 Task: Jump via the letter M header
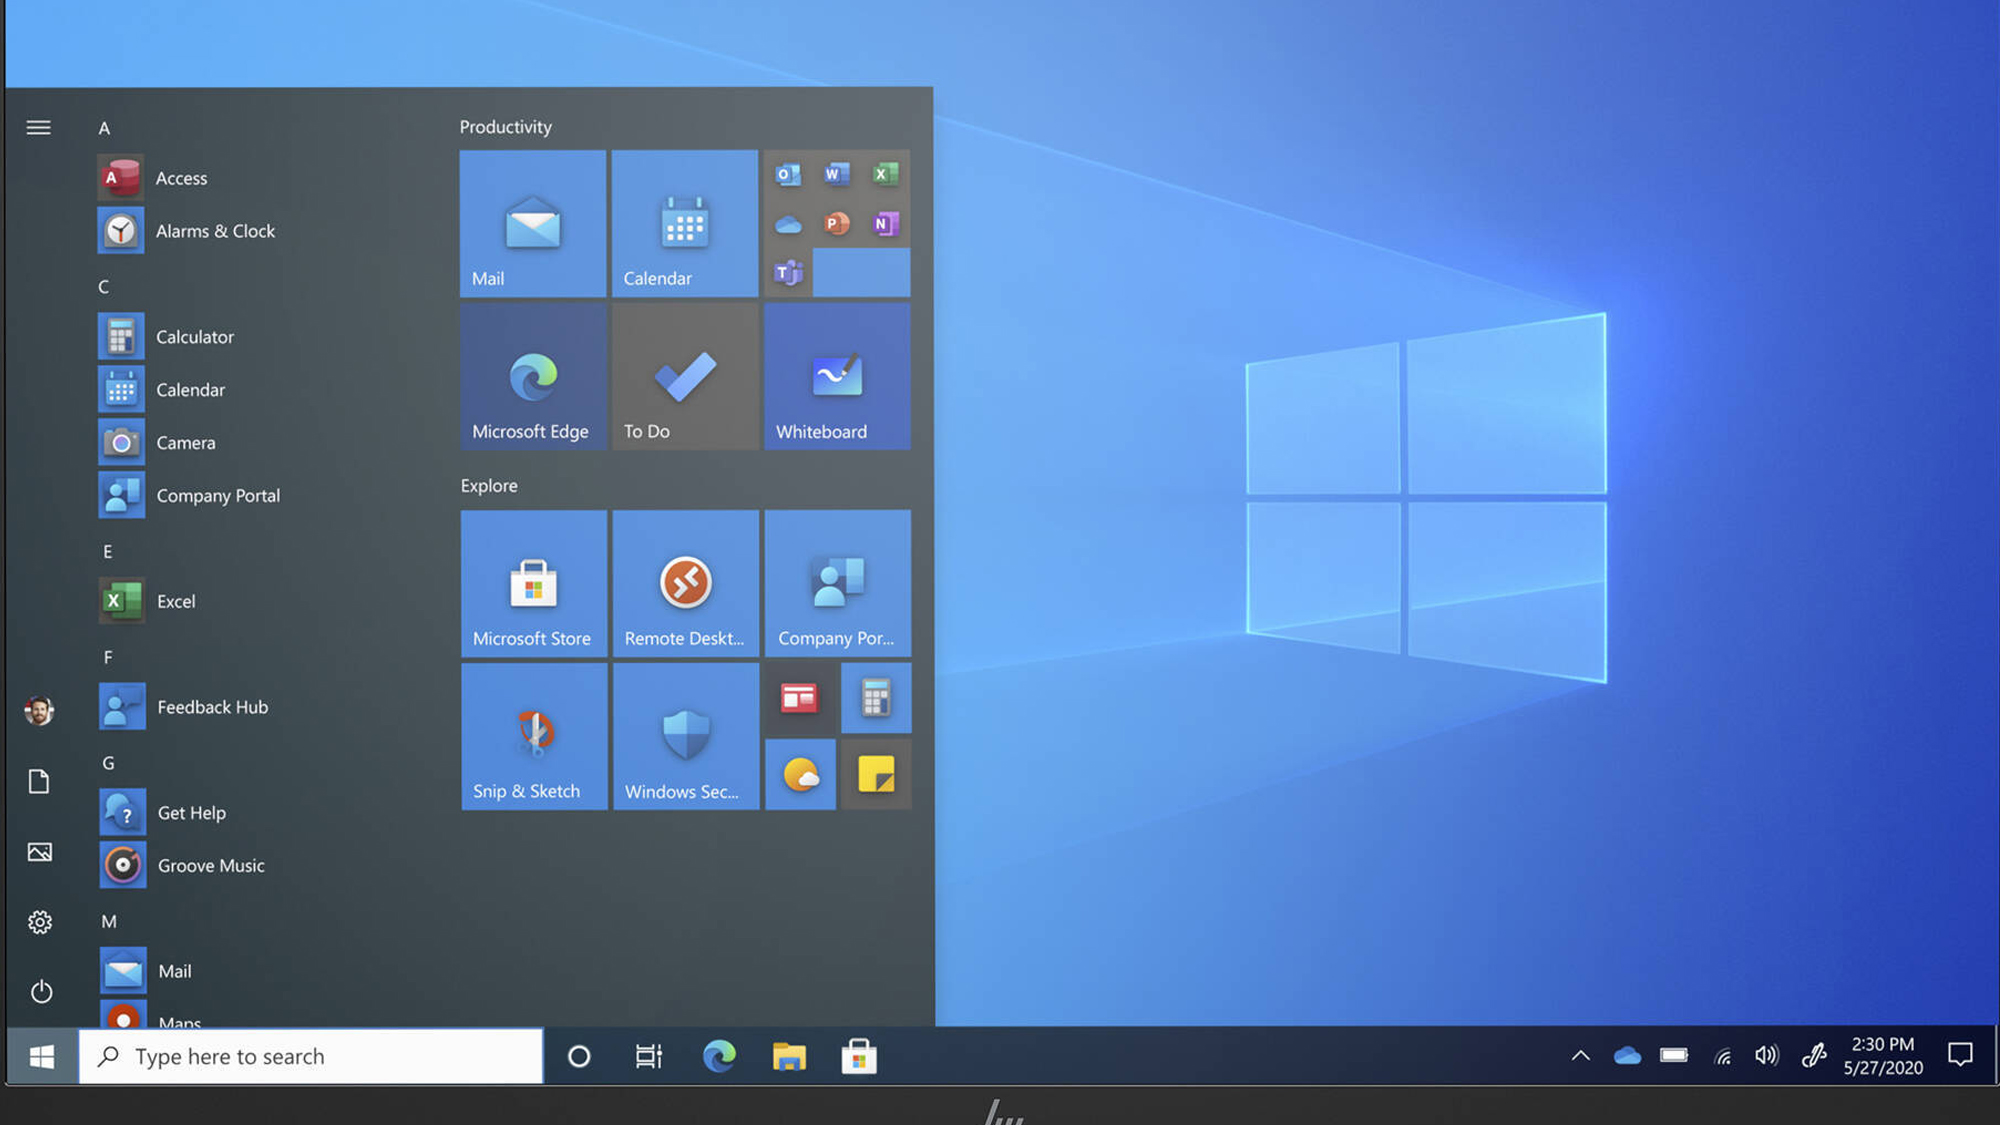[x=109, y=922]
